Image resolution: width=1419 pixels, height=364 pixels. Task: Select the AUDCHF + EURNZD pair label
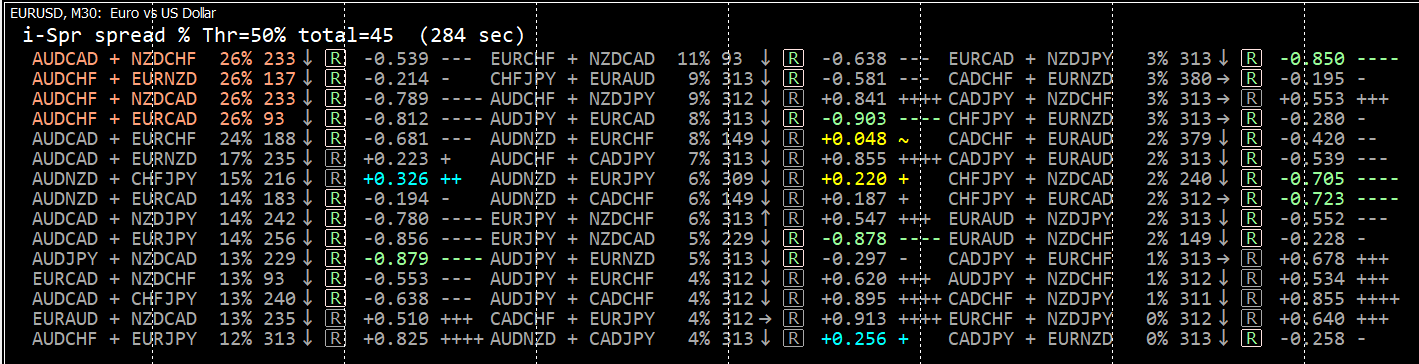click(x=120, y=79)
